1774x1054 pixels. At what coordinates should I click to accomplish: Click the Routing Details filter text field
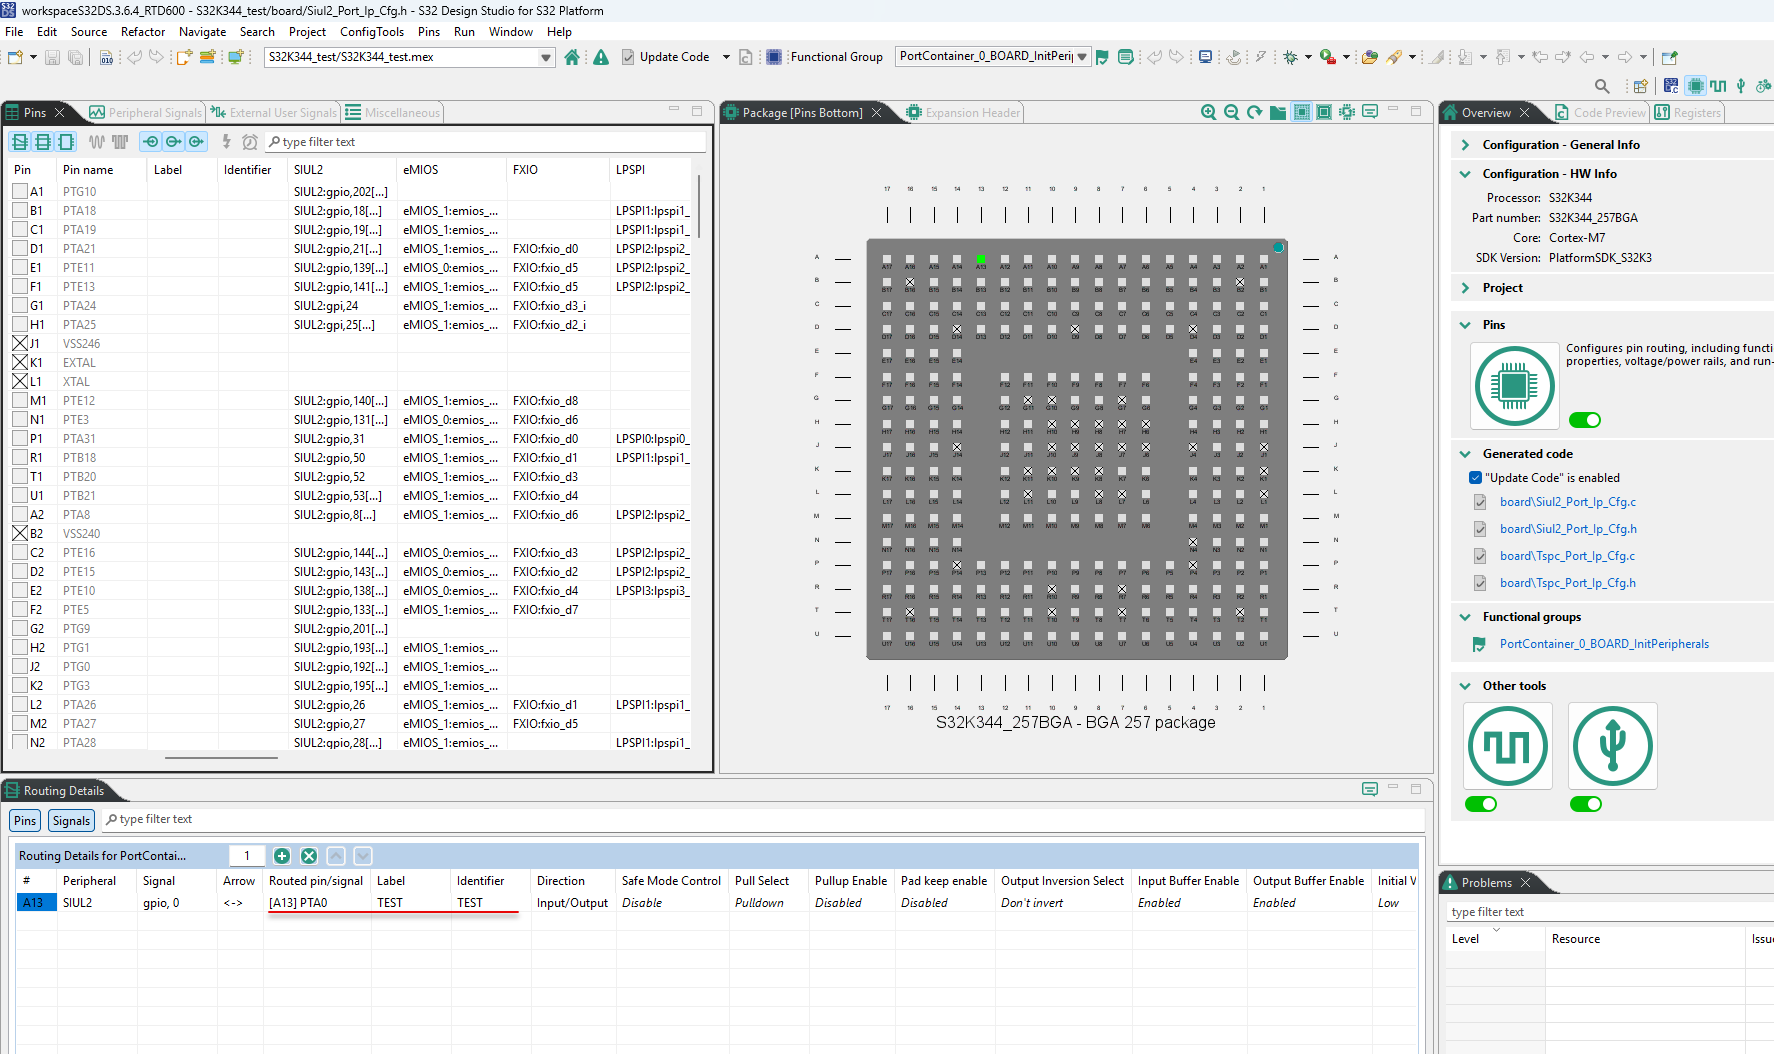coord(764,820)
